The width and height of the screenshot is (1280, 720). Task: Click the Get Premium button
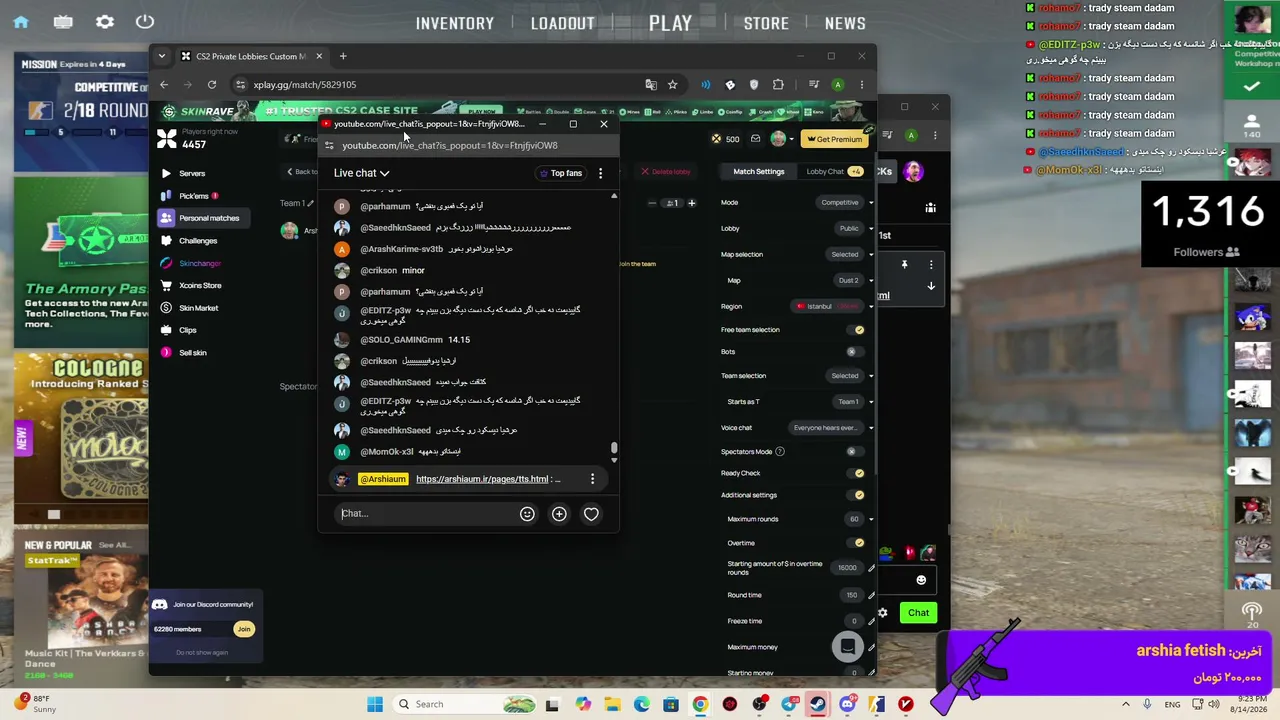click(x=834, y=139)
